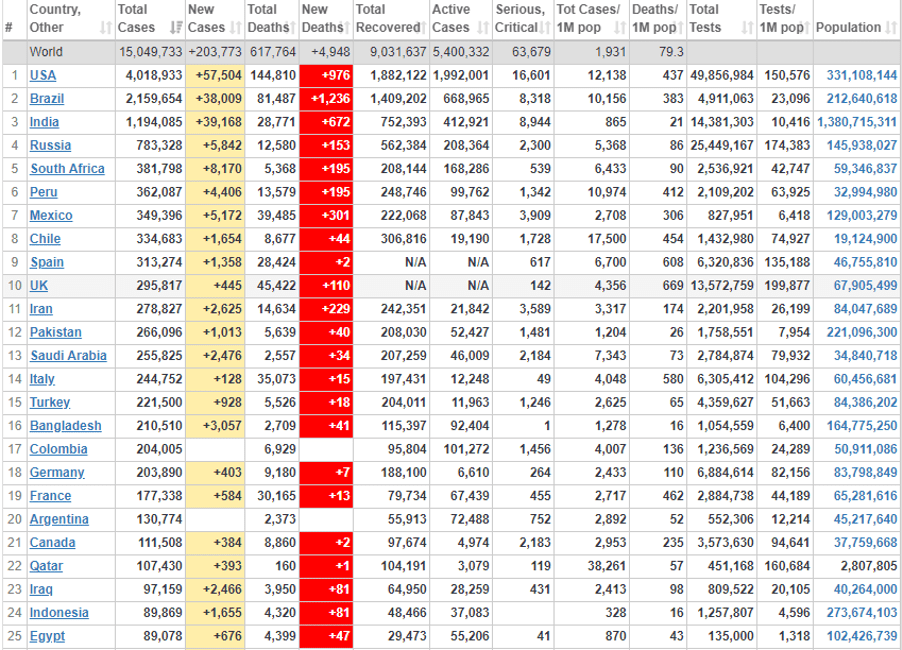Sort by Deaths/1M pop arrow icon
902x650 pixels.
pos(679,28)
